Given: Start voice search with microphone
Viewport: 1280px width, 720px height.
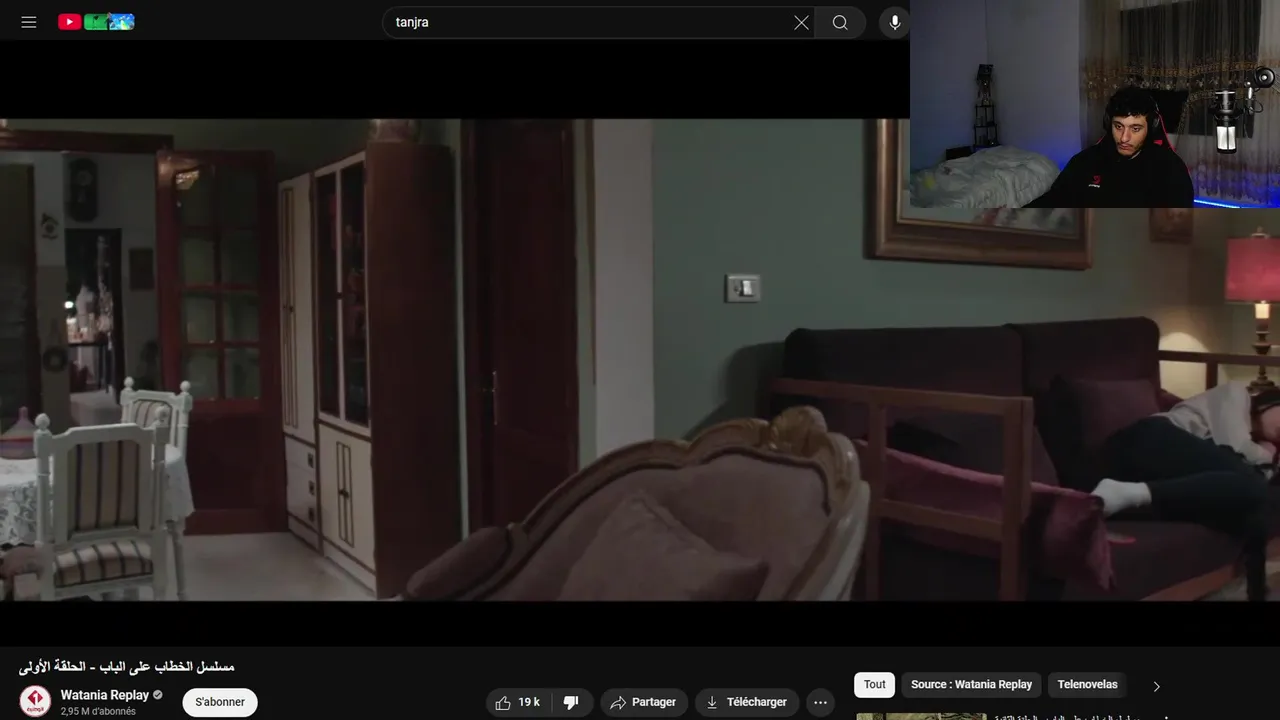Looking at the screenshot, I should point(894,22).
